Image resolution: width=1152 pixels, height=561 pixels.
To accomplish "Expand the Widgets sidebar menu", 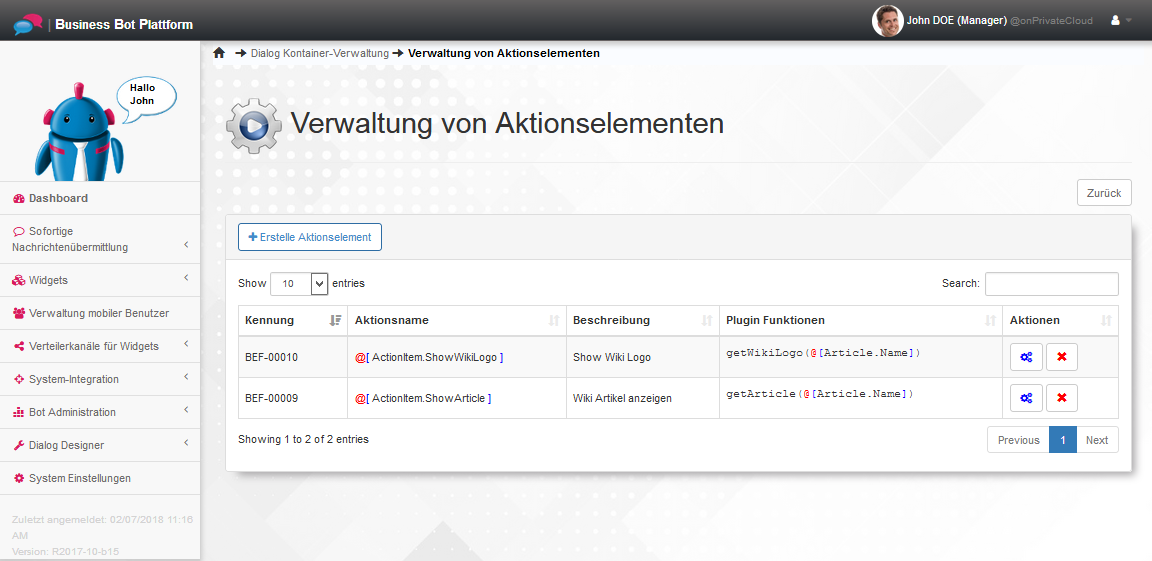I will pos(100,280).
